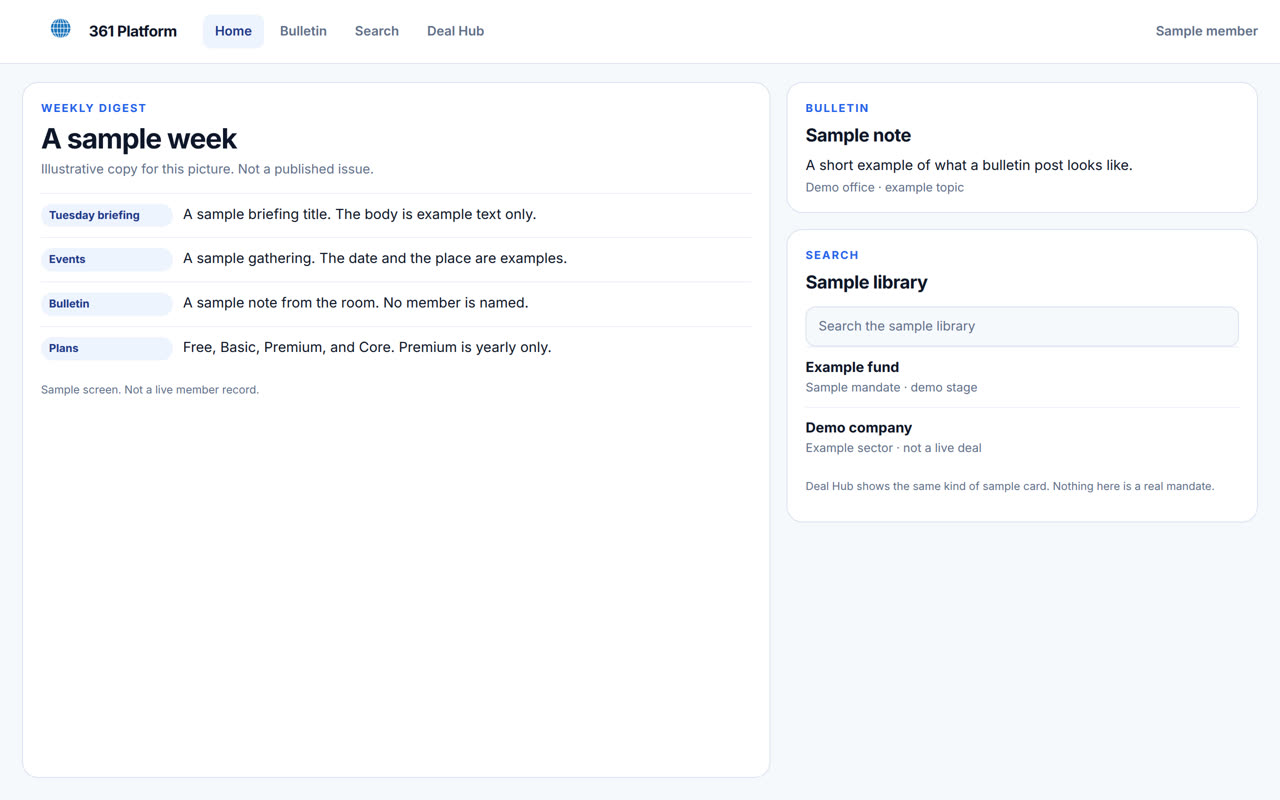Viewport: 1280px width, 800px height.
Task: Switch to the Deal Hub tab
Action: point(455,31)
